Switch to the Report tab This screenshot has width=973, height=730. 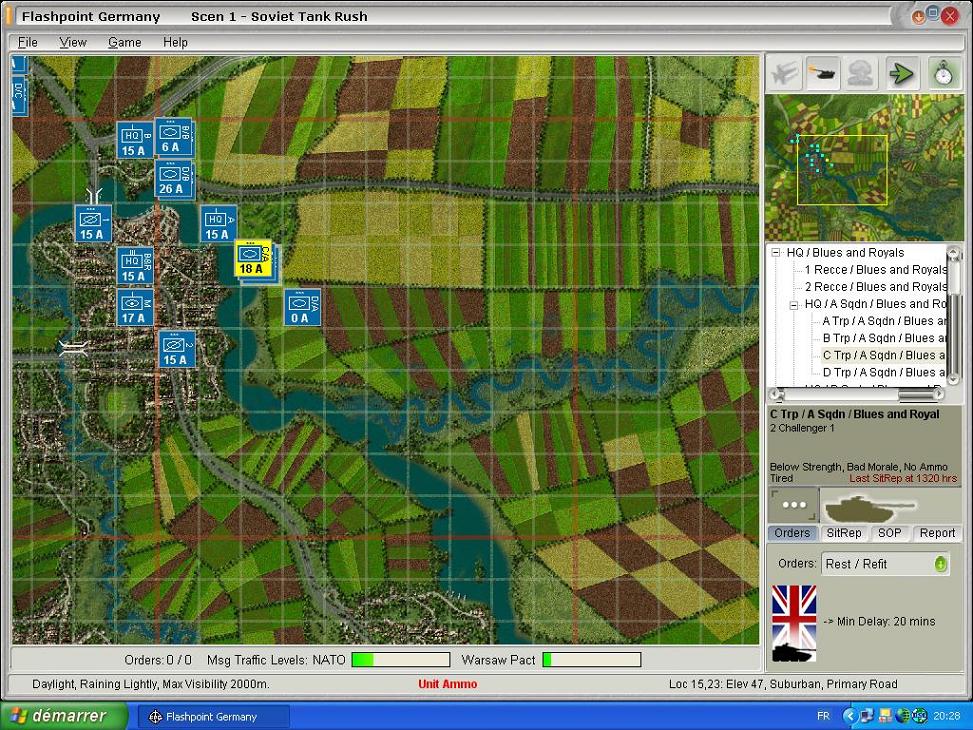click(937, 533)
